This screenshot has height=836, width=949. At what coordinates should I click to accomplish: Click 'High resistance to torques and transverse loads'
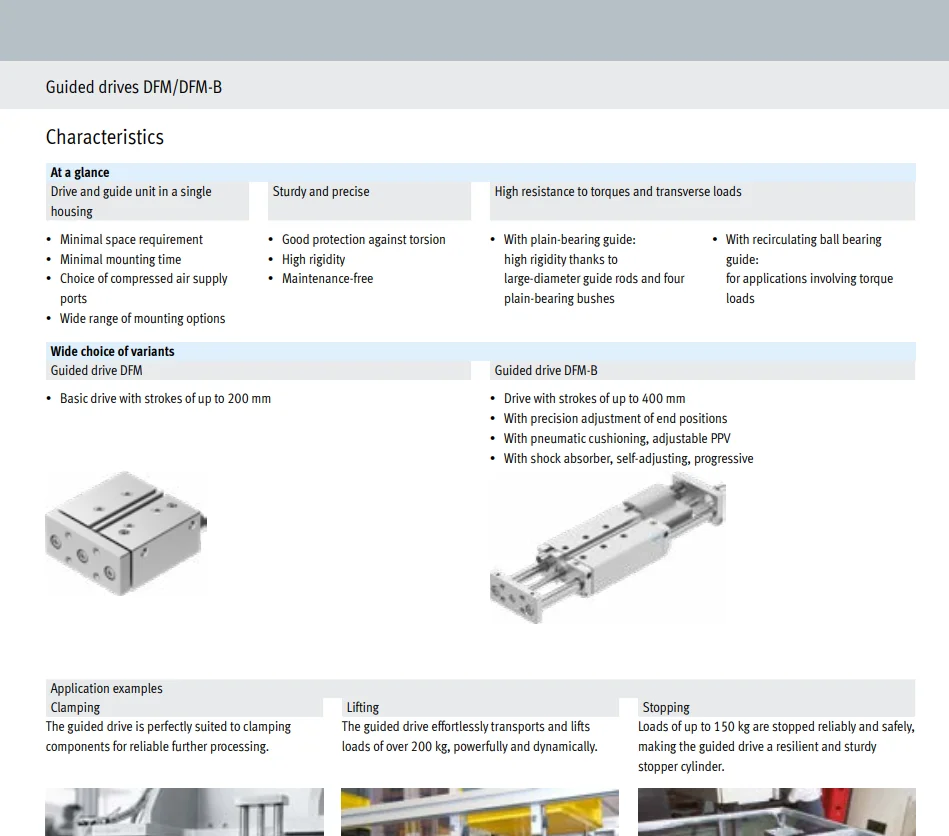coord(618,191)
